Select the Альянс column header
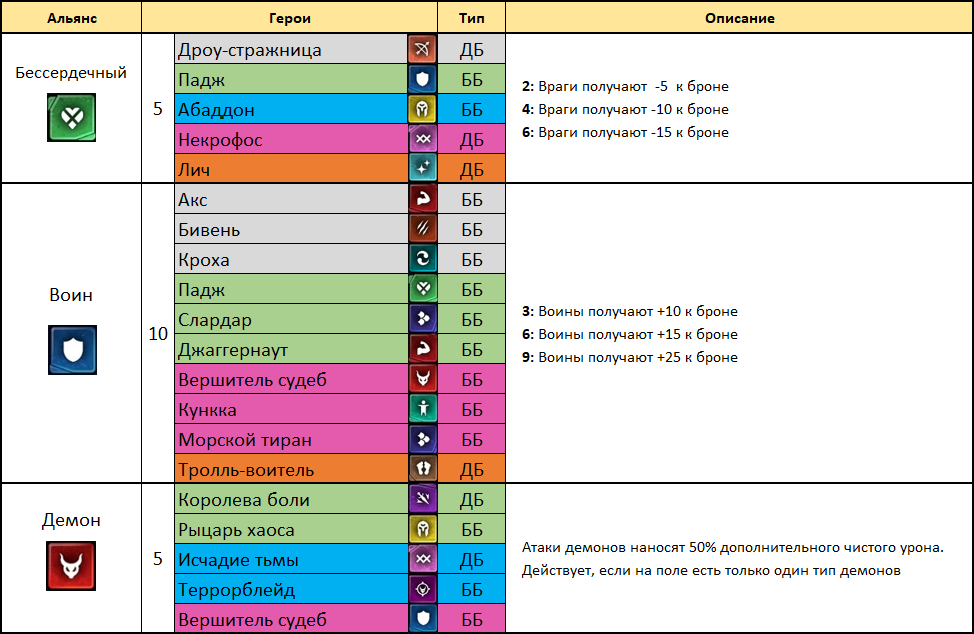This screenshot has height=634, width=974. tap(71, 17)
